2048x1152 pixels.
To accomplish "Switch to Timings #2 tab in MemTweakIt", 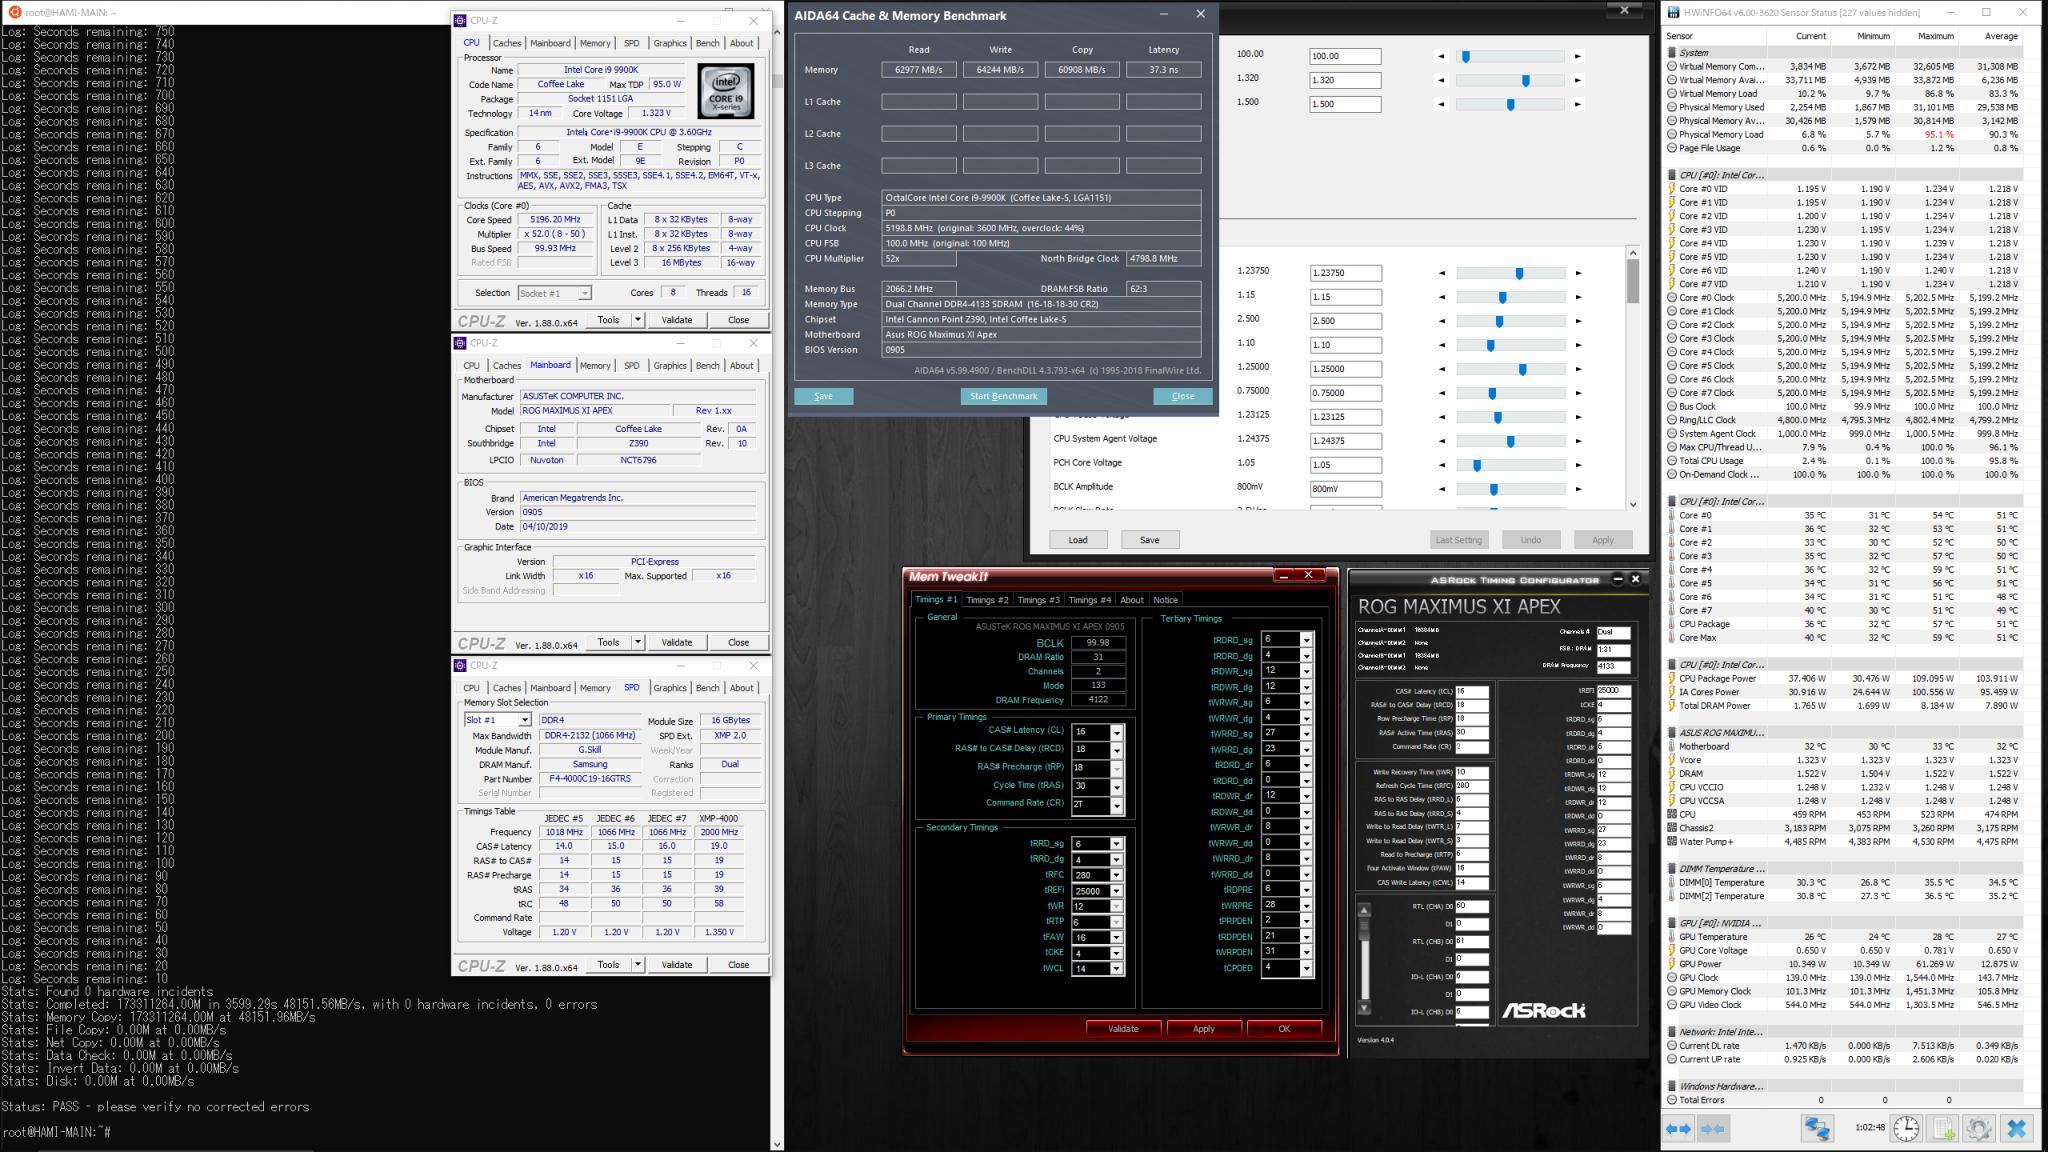I will pyautogui.click(x=987, y=600).
